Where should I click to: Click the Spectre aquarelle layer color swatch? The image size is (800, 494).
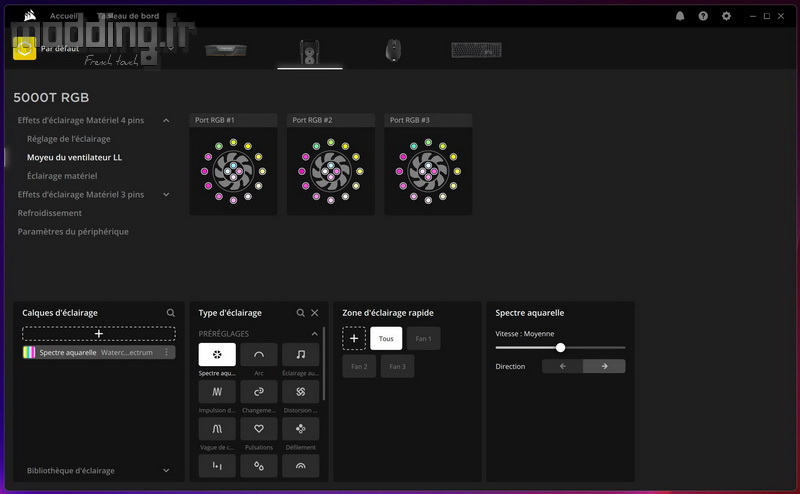[30, 352]
